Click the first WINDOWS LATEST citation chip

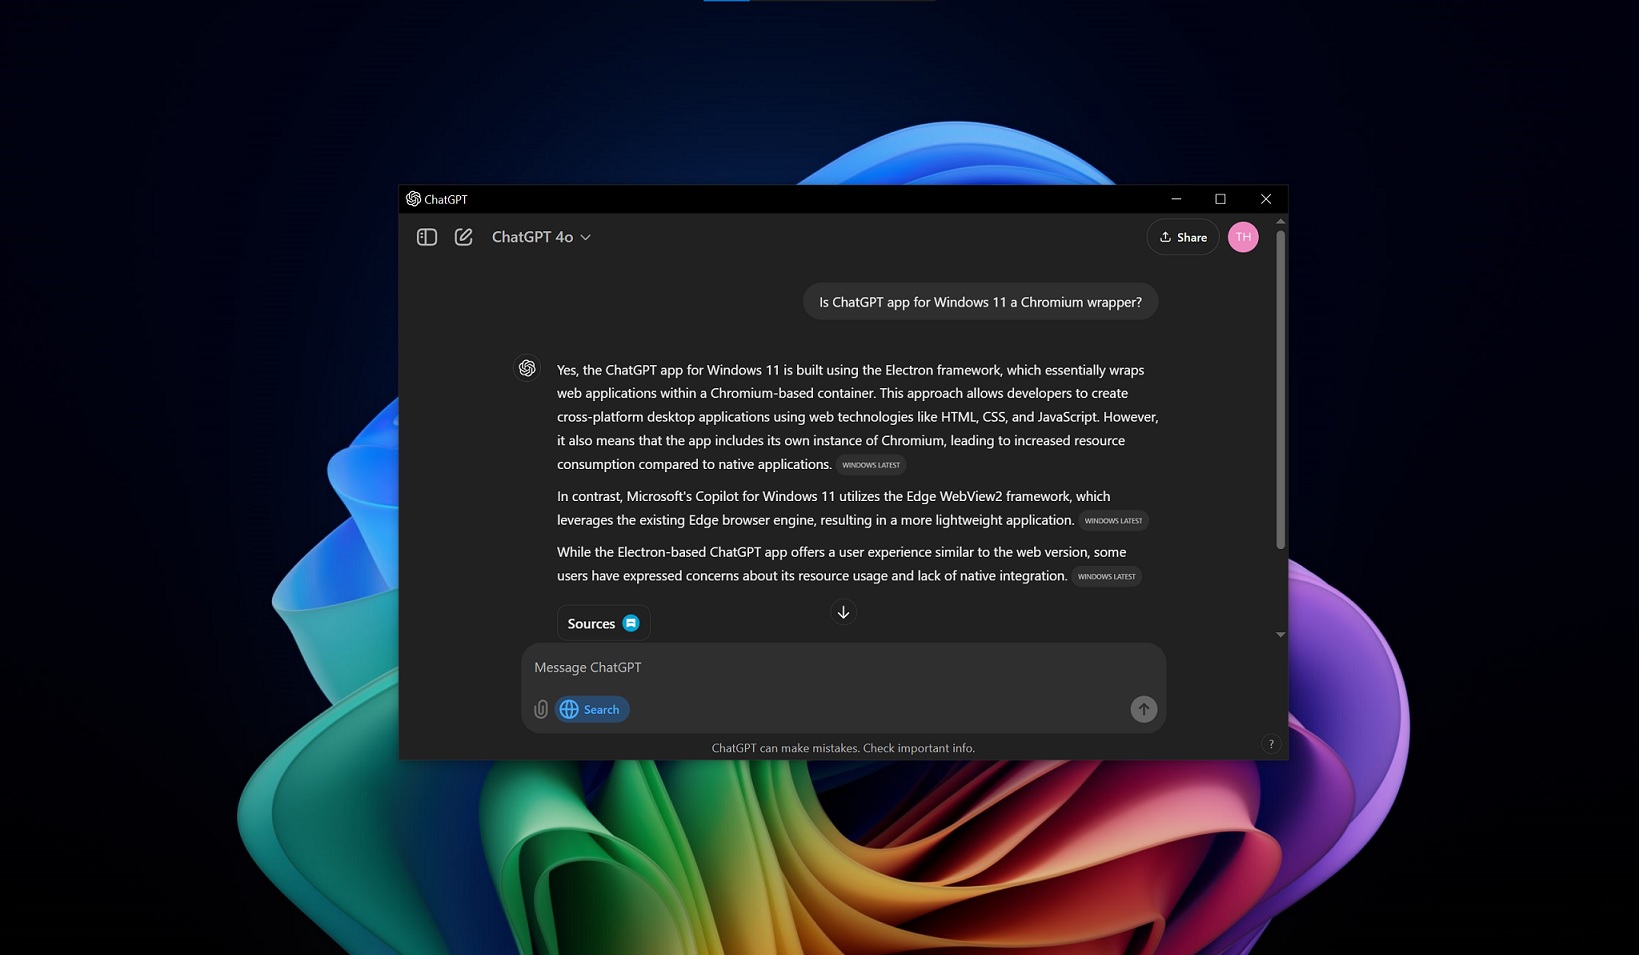871,464
